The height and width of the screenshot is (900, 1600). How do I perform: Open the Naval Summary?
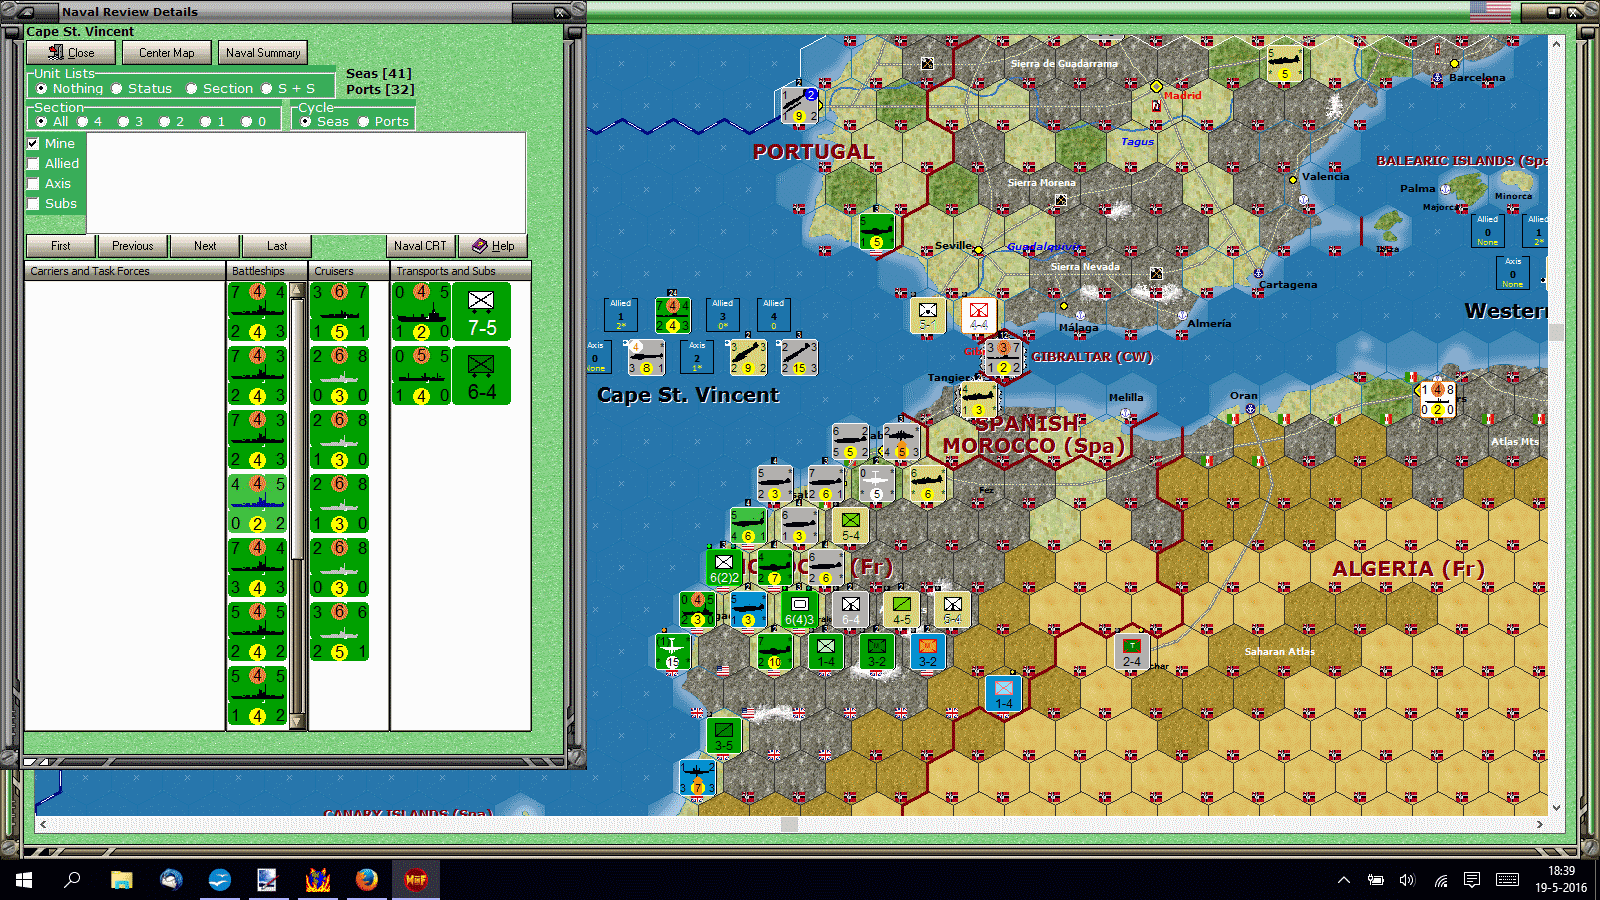coord(263,53)
